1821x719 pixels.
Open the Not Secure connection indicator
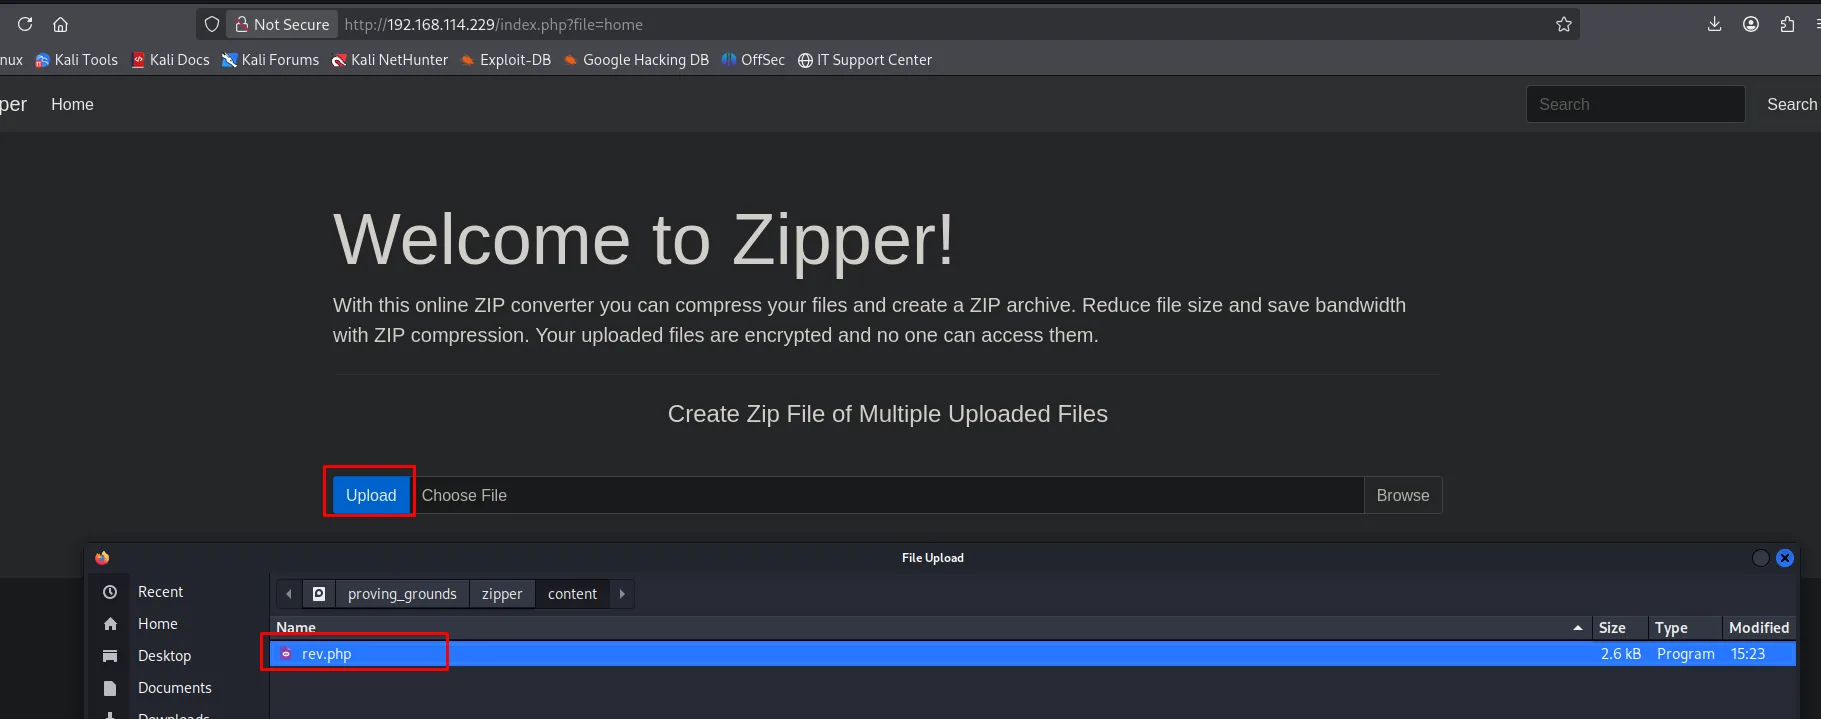[282, 24]
